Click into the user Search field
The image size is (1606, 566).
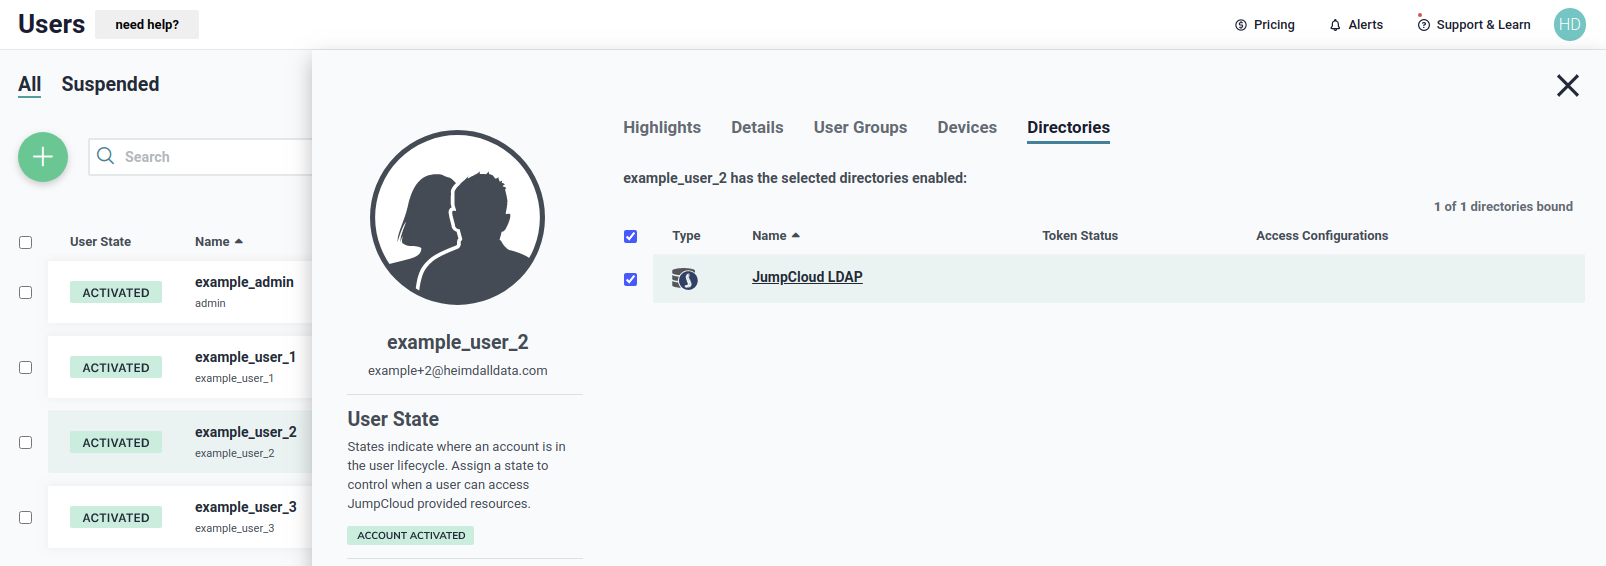[x=210, y=157]
